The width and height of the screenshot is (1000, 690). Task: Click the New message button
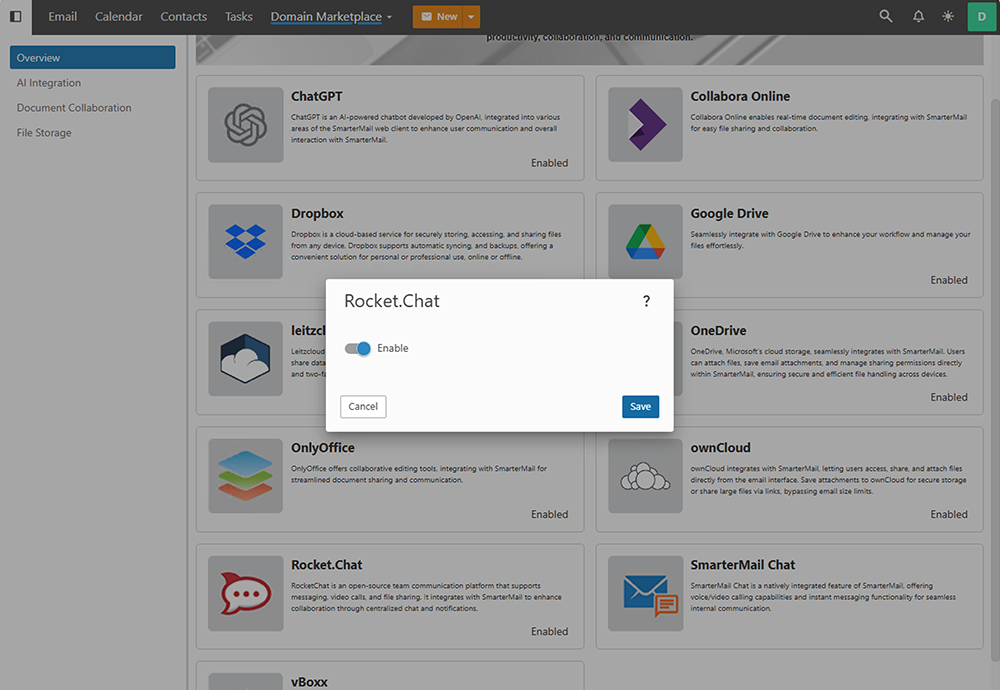pyautogui.click(x=439, y=17)
